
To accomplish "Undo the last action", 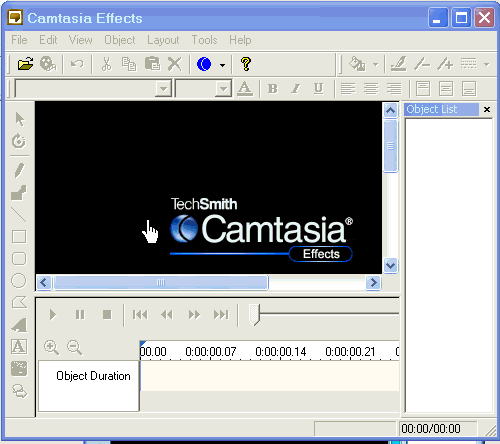I will click(x=77, y=63).
